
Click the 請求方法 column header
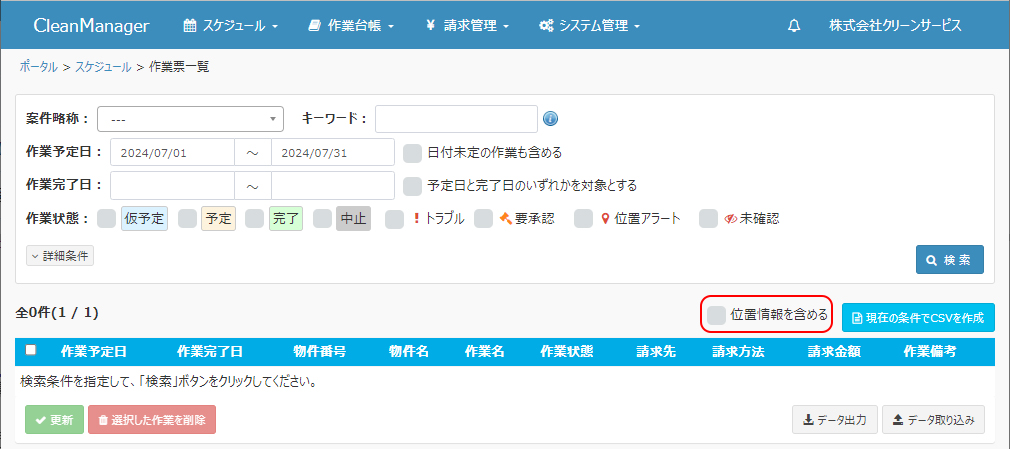coord(738,352)
